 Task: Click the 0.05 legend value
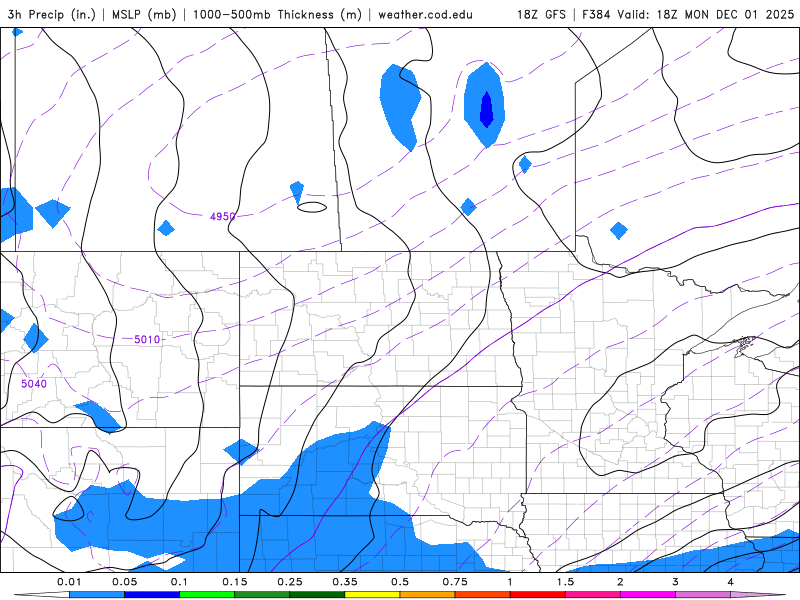[124, 582]
